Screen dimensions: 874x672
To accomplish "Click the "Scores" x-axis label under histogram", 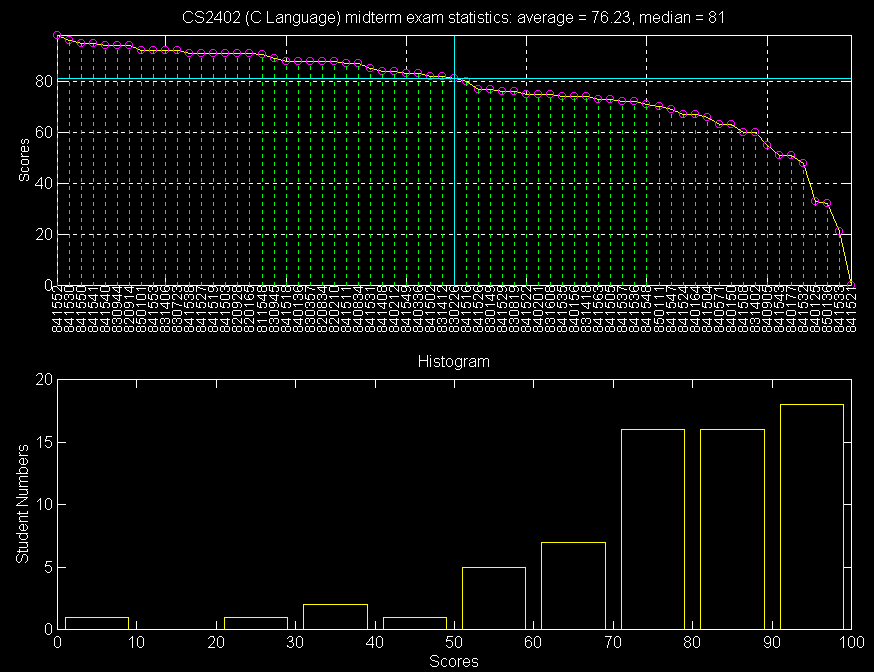I will pyautogui.click(x=453, y=661).
